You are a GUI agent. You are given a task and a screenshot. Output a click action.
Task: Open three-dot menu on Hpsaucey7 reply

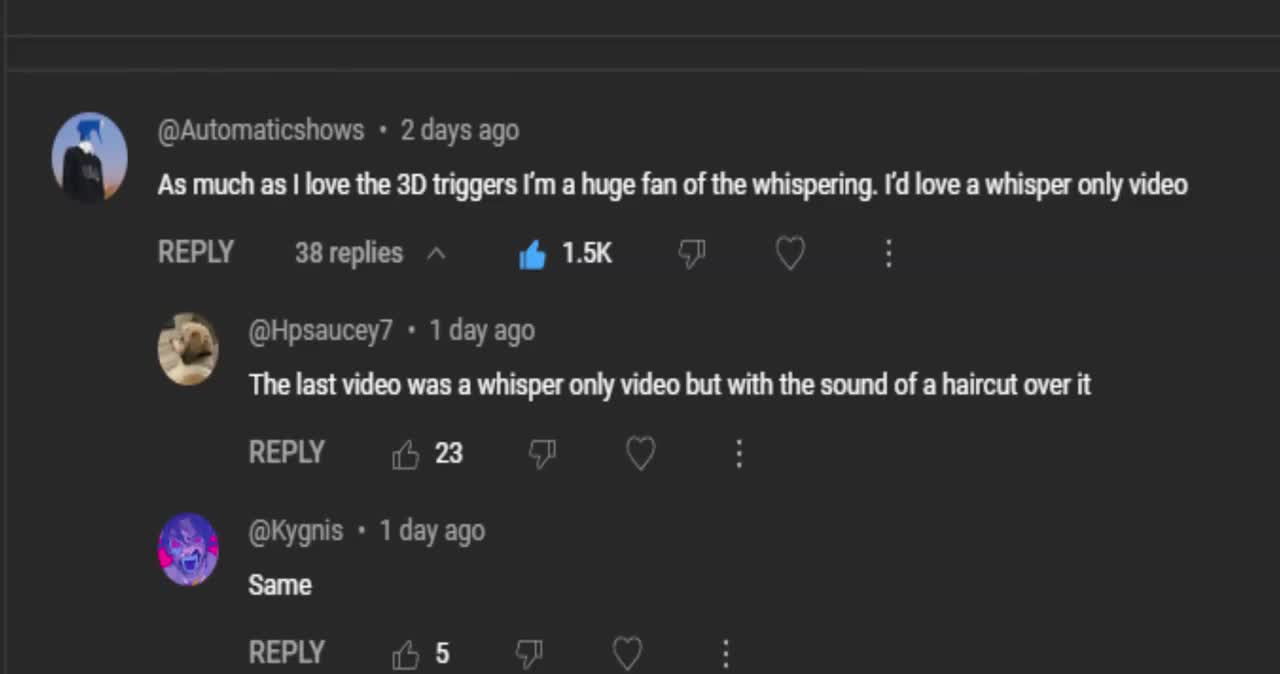click(x=739, y=454)
